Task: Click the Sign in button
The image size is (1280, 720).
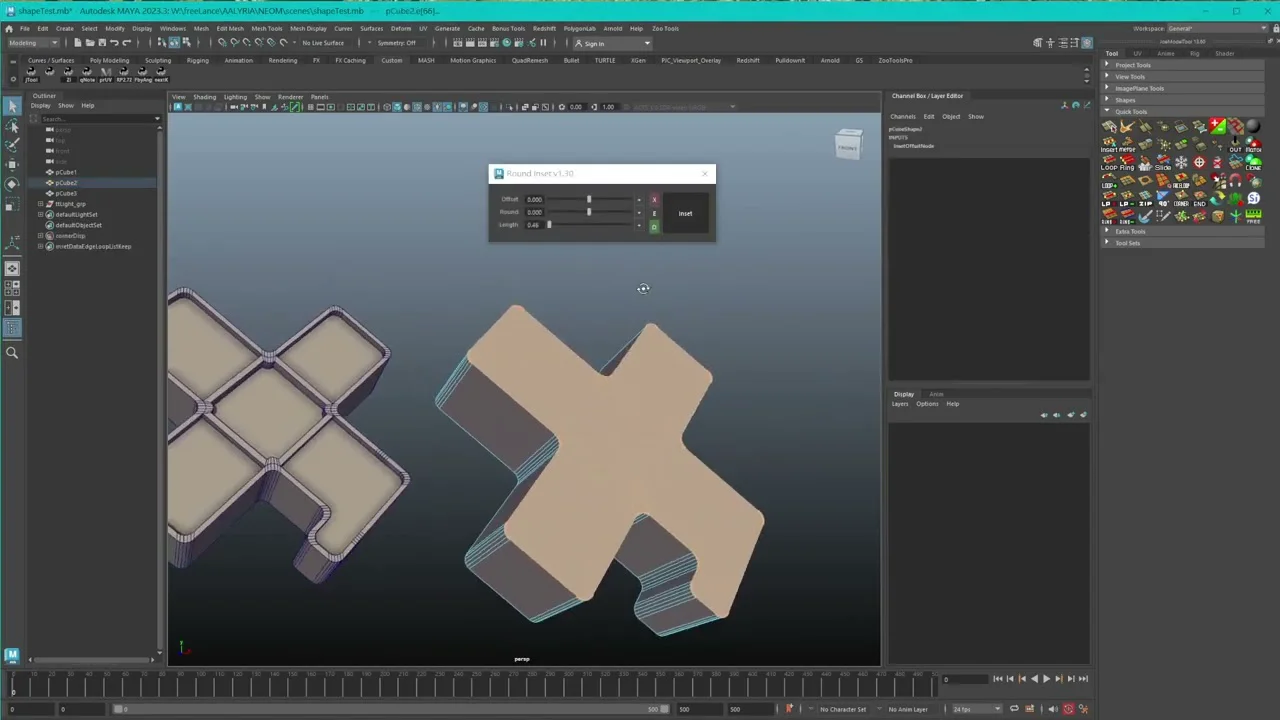Action: (594, 43)
